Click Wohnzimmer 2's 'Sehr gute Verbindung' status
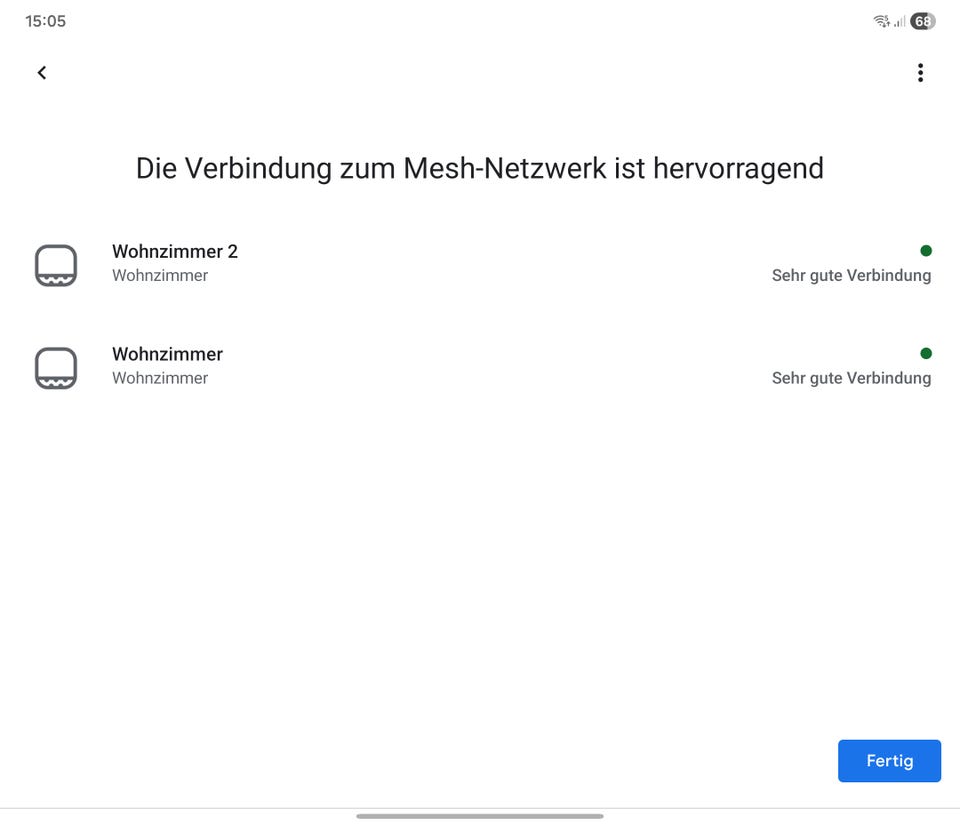Viewport: 960px width, 825px height. coord(851,275)
